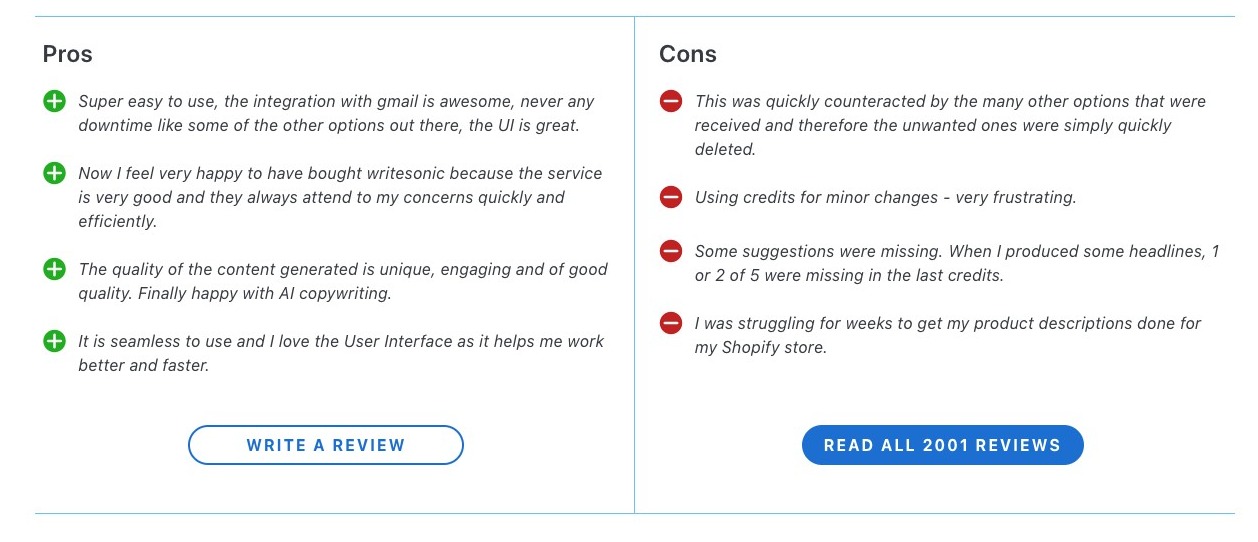The height and width of the screenshot is (542, 1258).
Task: Click the red minus icon next to the Shopify store review
Action: [x=671, y=323]
